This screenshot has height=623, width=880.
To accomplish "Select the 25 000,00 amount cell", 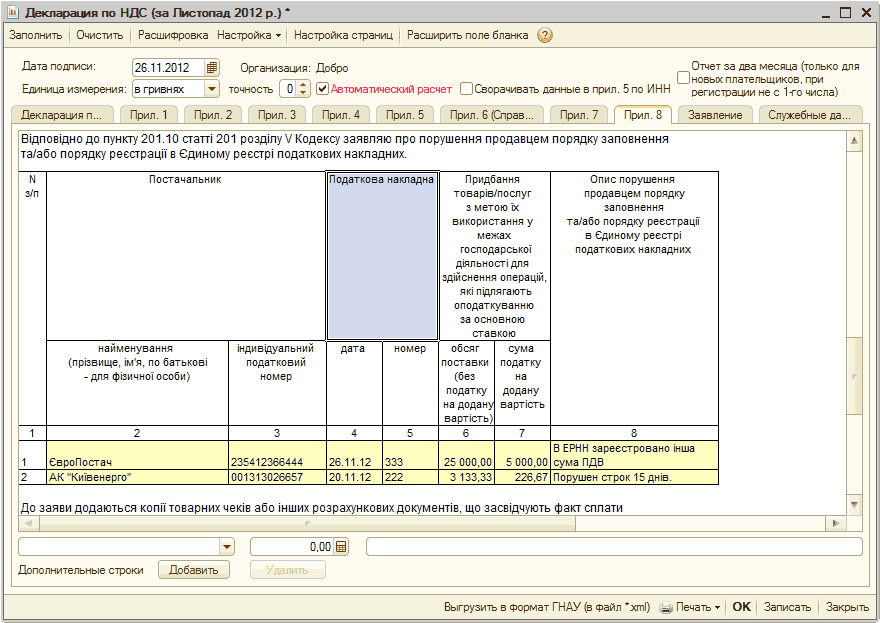I will pos(466,455).
